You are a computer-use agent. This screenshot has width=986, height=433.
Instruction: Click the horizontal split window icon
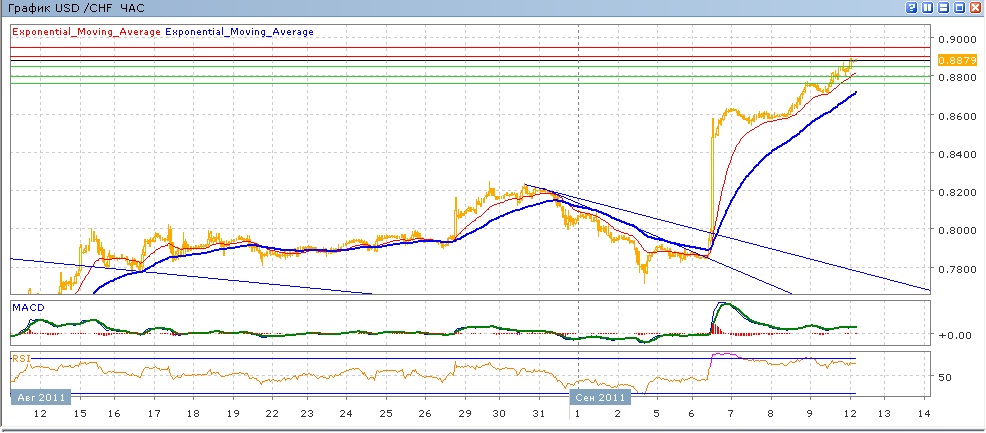(944, 8)
